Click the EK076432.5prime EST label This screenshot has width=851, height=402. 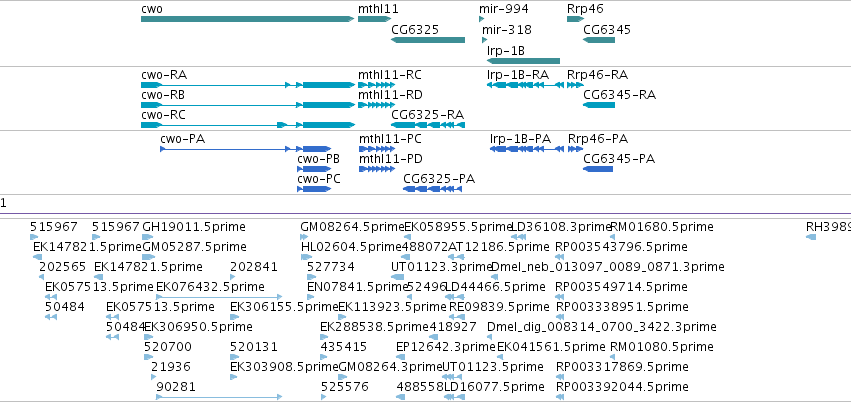pos(211,286)
